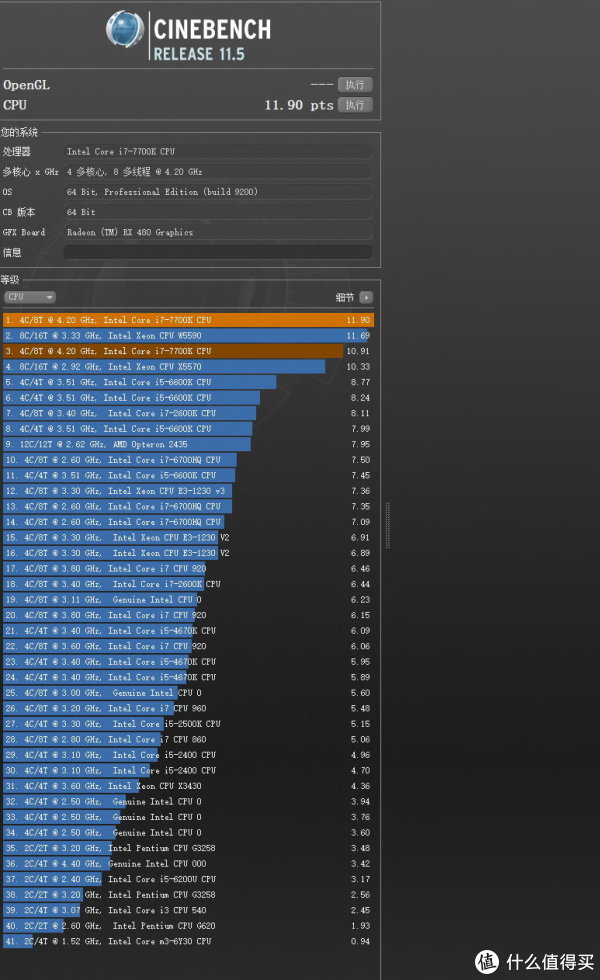Select rank 33 Genuine Intel row scoring 3.76

tap(188, 818)
